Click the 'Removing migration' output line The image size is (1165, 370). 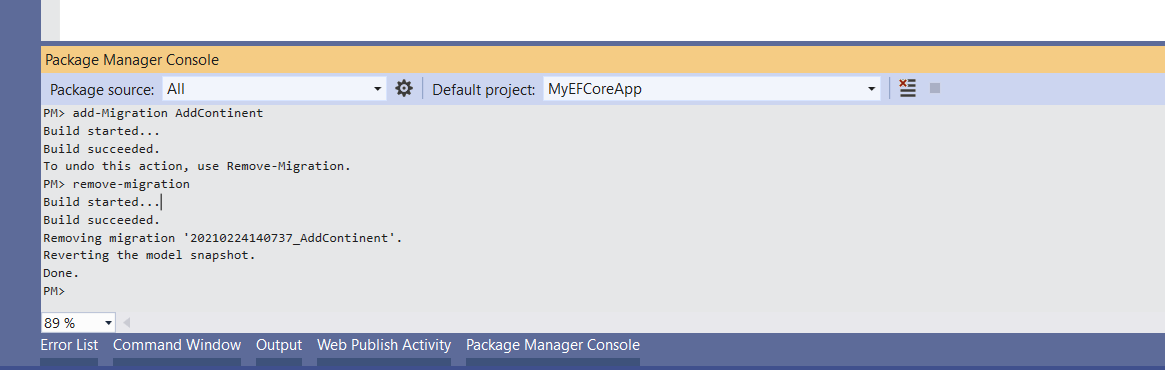click(223, 238)
